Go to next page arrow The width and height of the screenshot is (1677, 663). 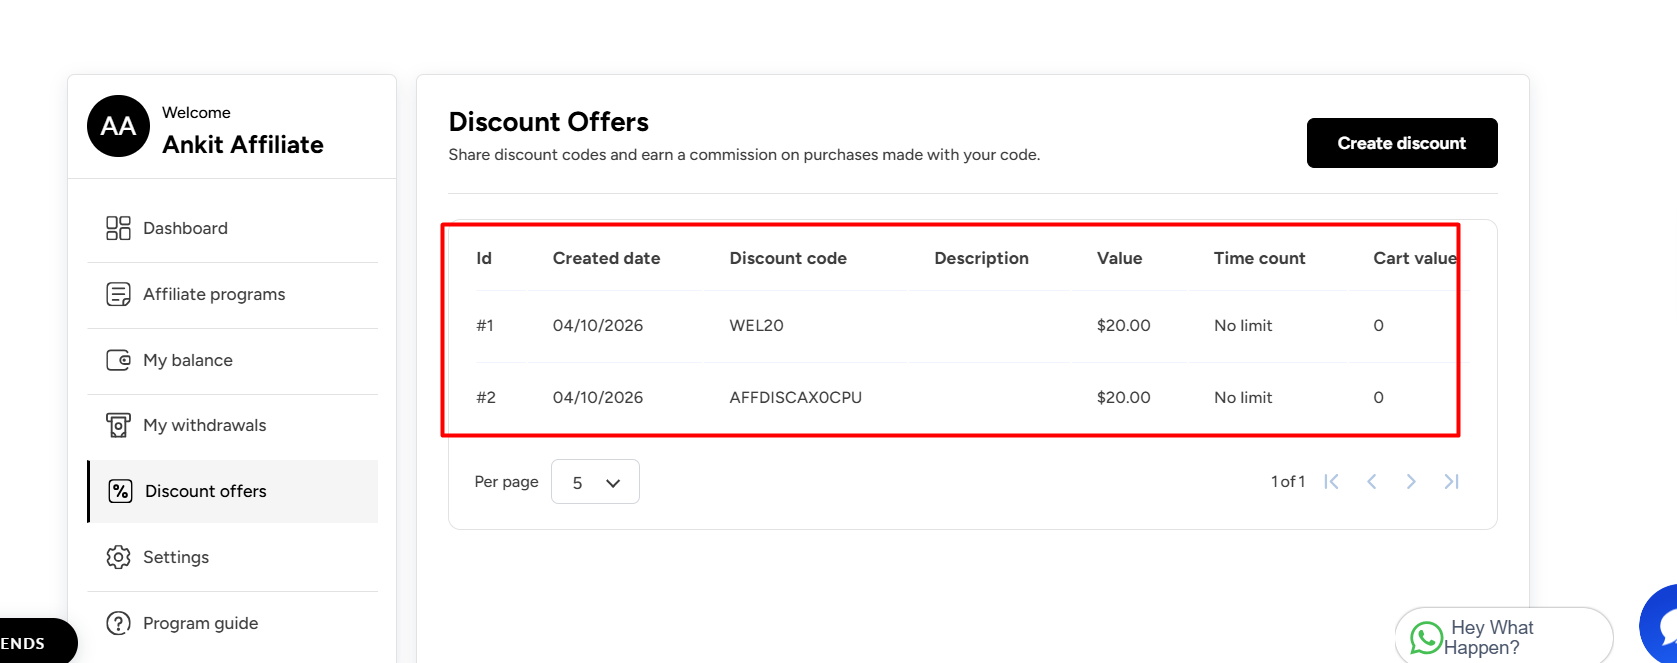point(1411,482)
